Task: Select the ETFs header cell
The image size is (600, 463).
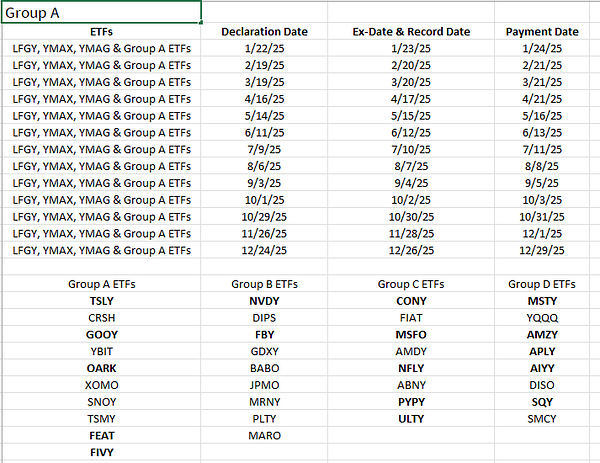Action: (x=101, y=31)
